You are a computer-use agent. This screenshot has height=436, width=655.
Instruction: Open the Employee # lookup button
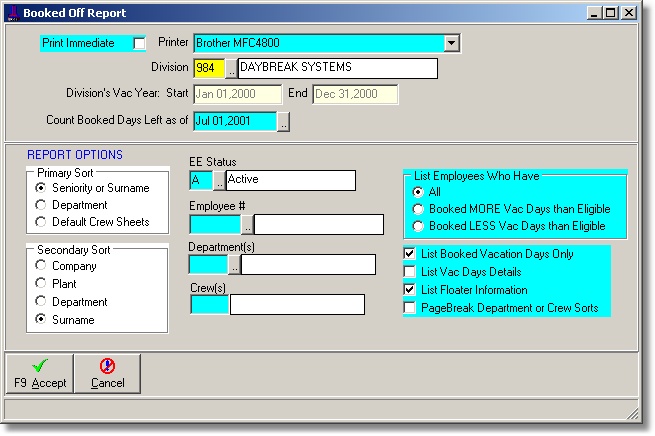pyautogui.click(x=247, y=224)
